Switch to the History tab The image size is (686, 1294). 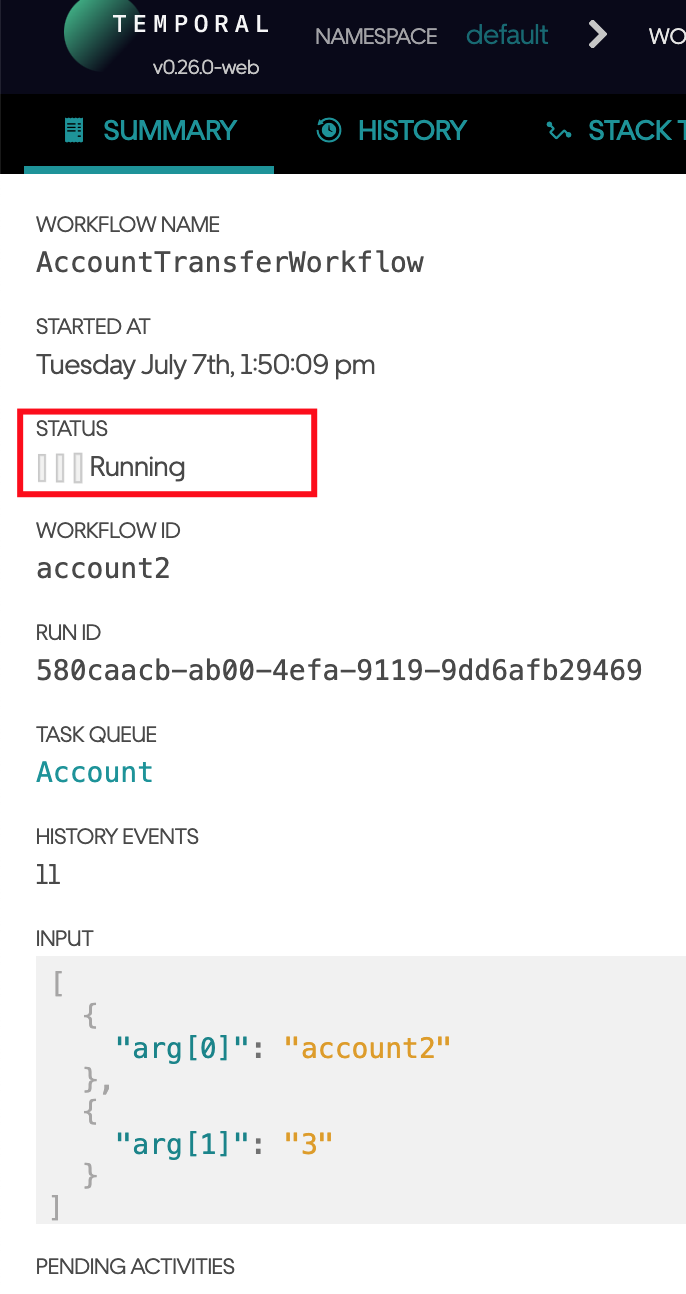tap(390, 130)
